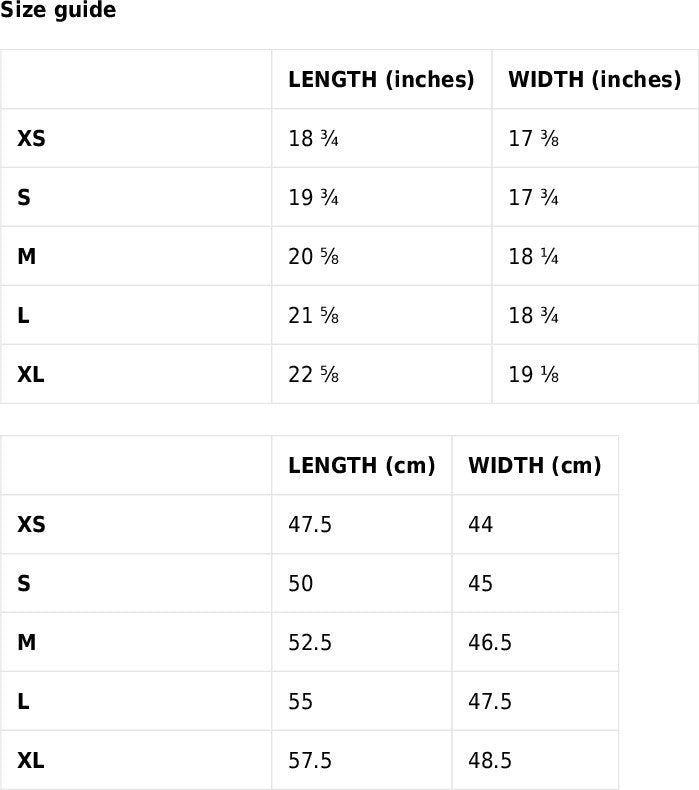Image resolution: width=699 pixels, height=790 pixels.
Task: Click the 18 ¼ width cell
Action: click(533, 257)
